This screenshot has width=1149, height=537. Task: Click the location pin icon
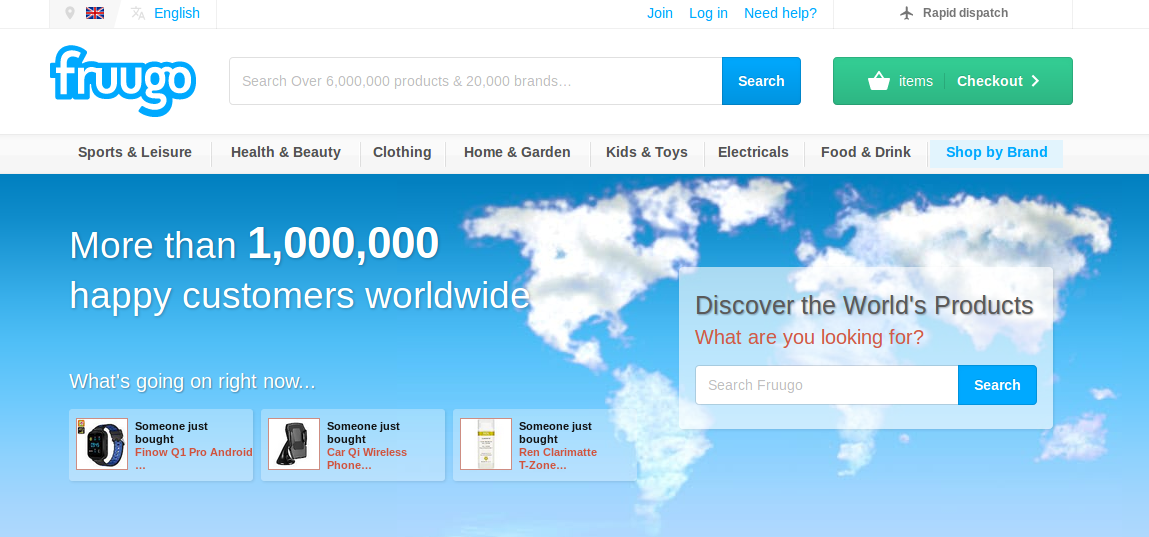(x=70, y=13)
